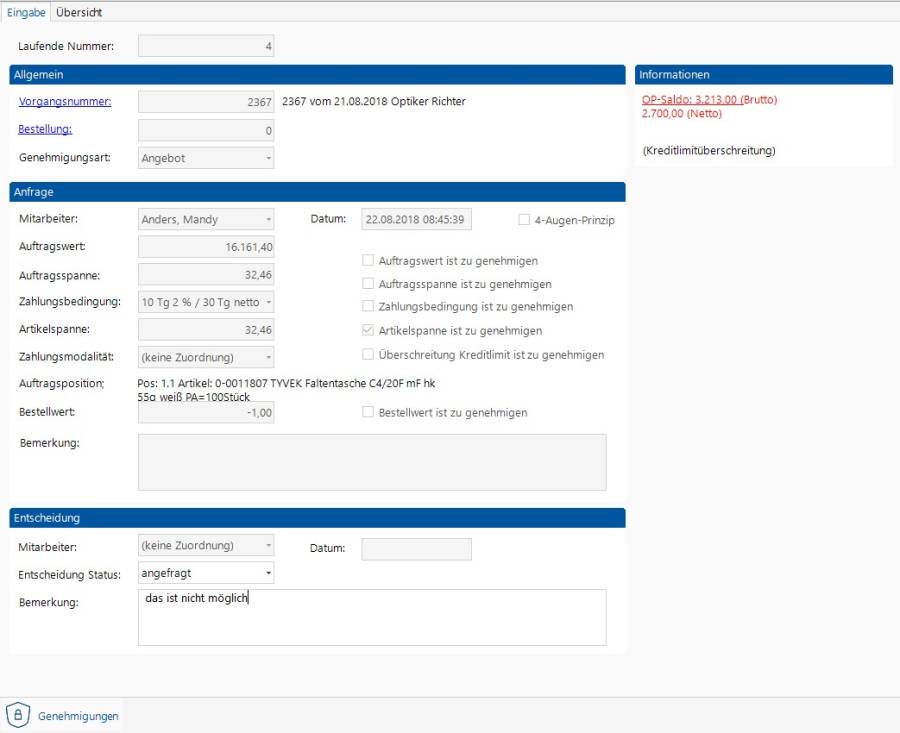Select the Eingabe tab
The width and height of the screenshot is (900, 733).
click(x=26, y=13)
